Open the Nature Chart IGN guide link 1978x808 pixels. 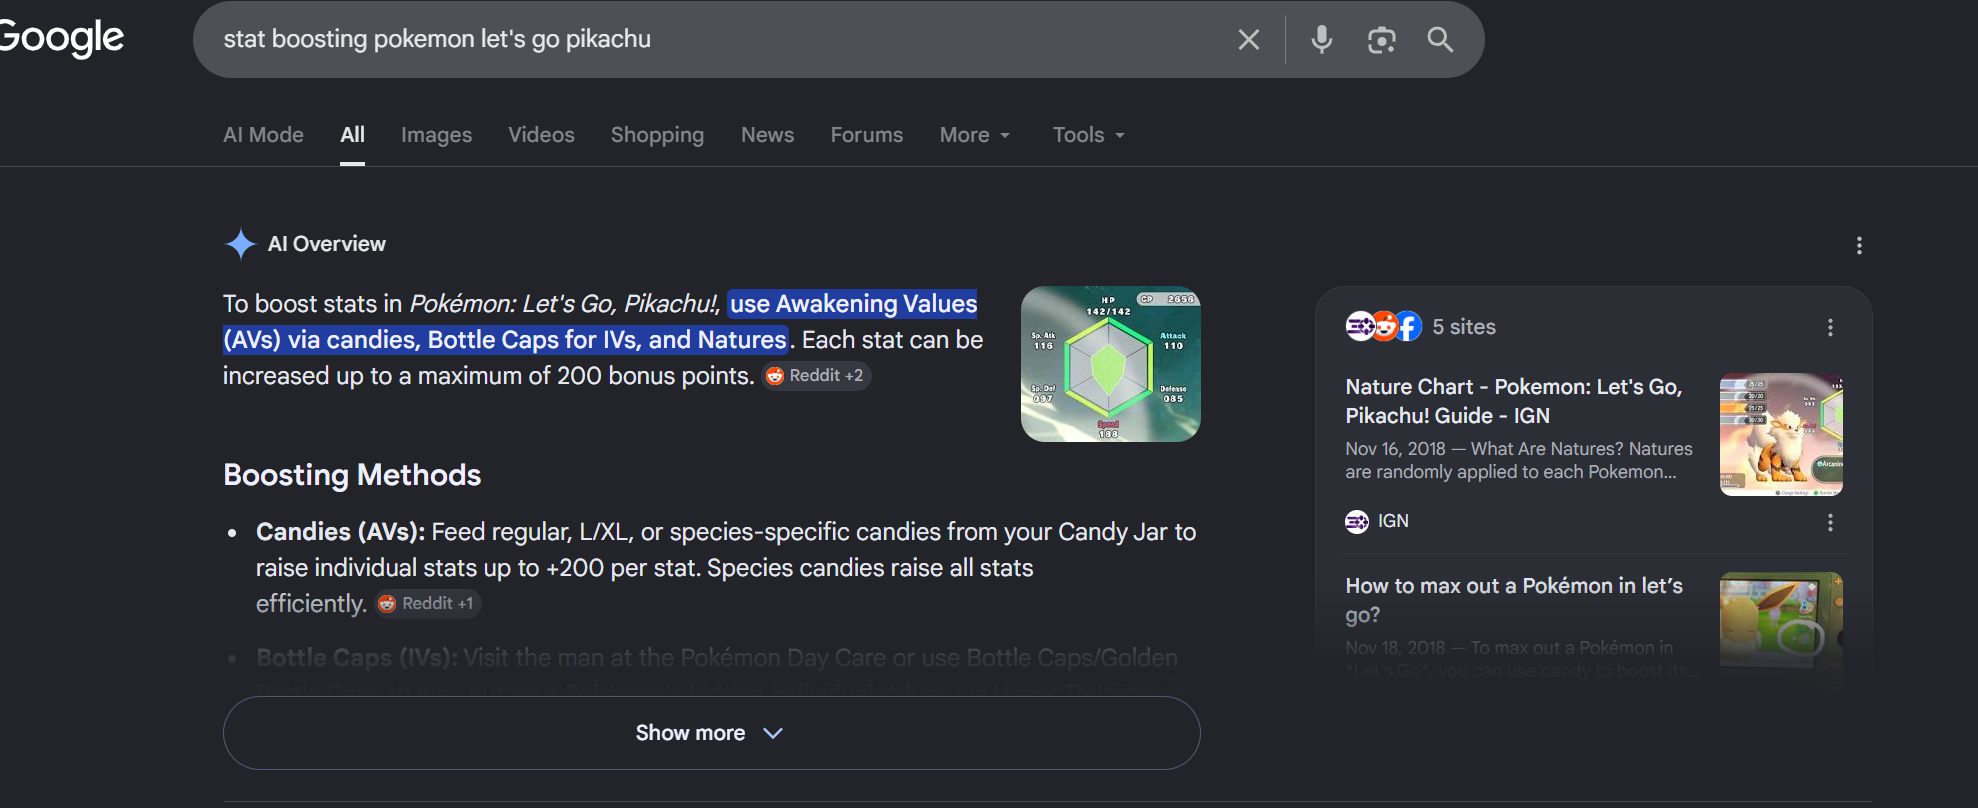coord(1513,401)
